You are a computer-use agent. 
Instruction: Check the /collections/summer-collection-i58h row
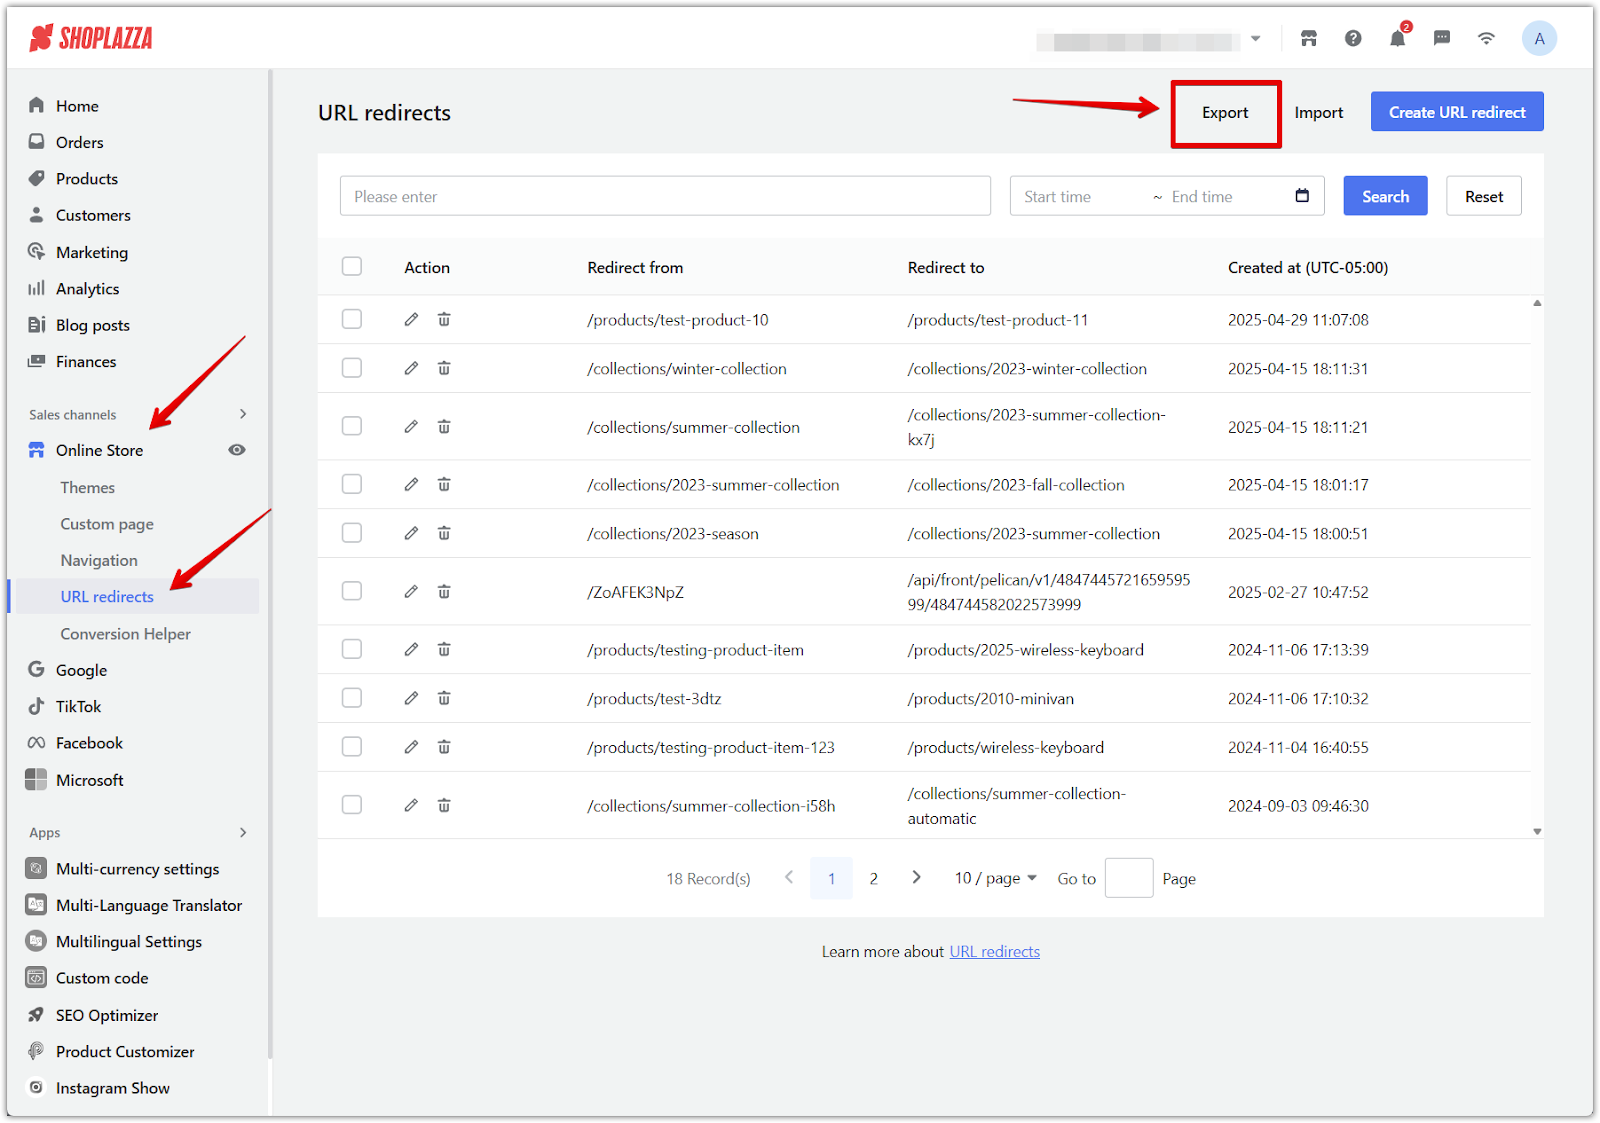[x=352, y=805]
